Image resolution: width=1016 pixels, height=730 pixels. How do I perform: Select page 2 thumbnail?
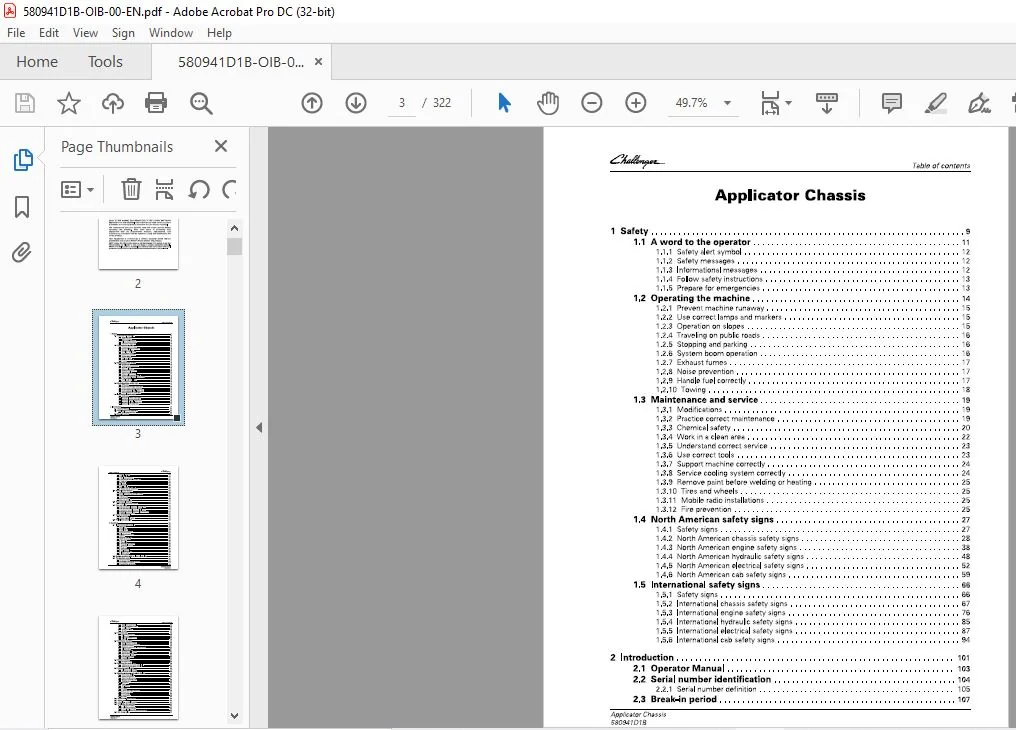[138, 244]
